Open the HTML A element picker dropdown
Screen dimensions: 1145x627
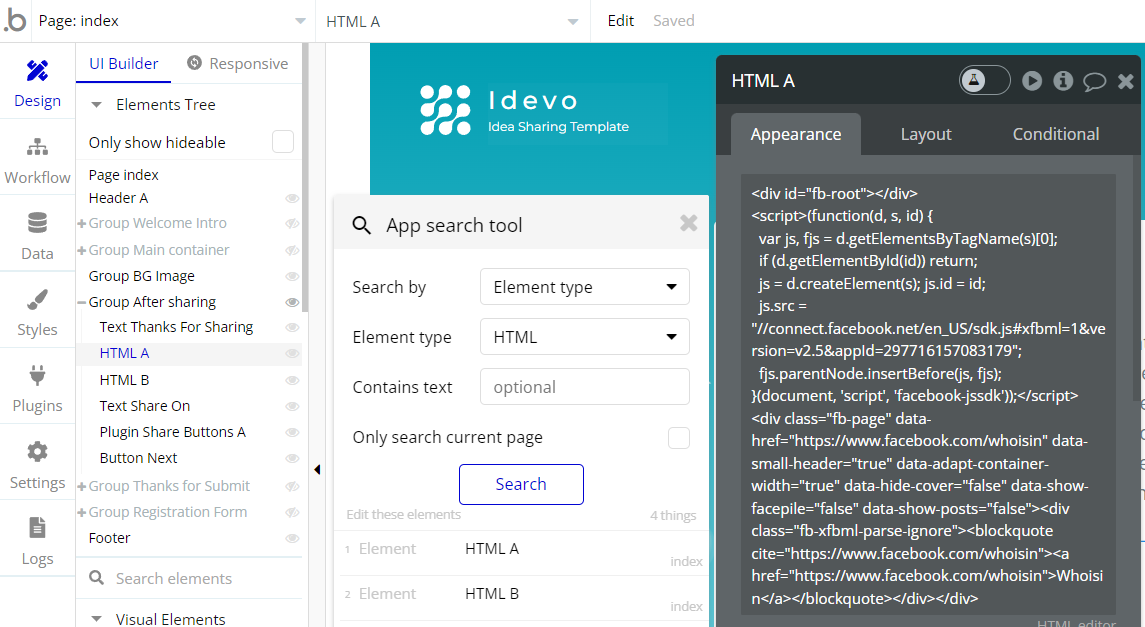452,21
